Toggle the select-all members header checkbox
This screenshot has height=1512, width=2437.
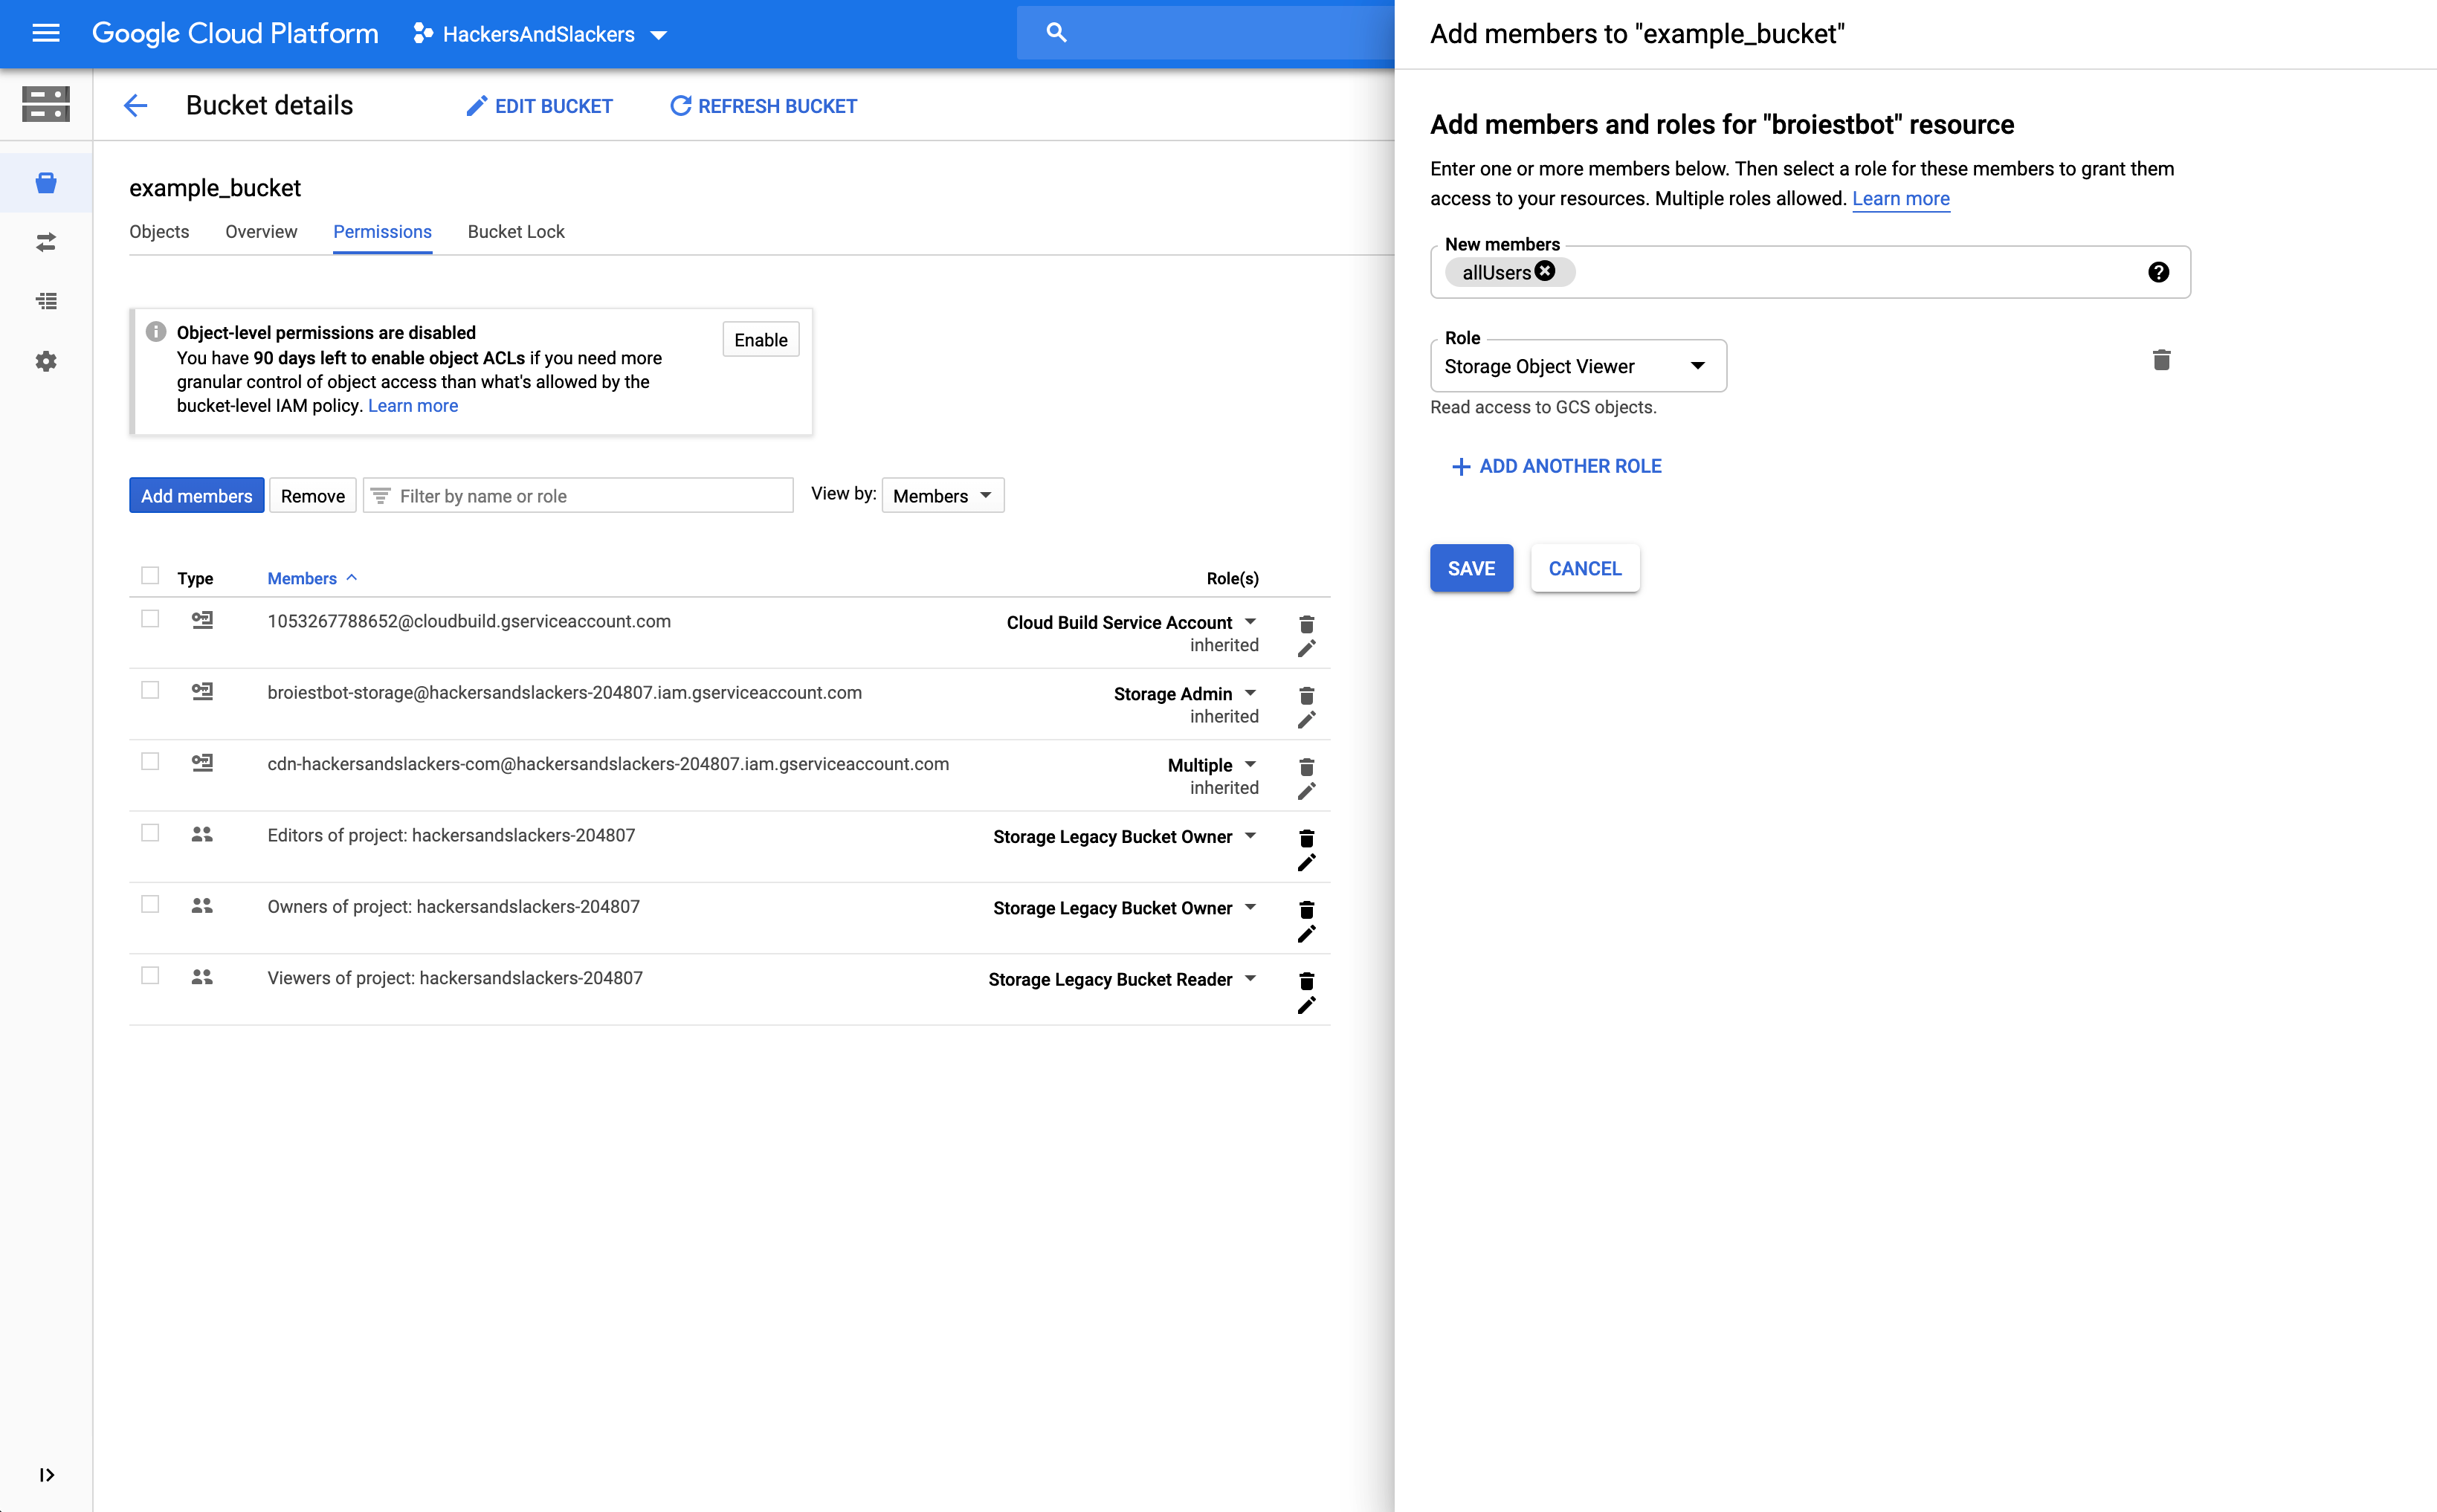tap(150, 575)
